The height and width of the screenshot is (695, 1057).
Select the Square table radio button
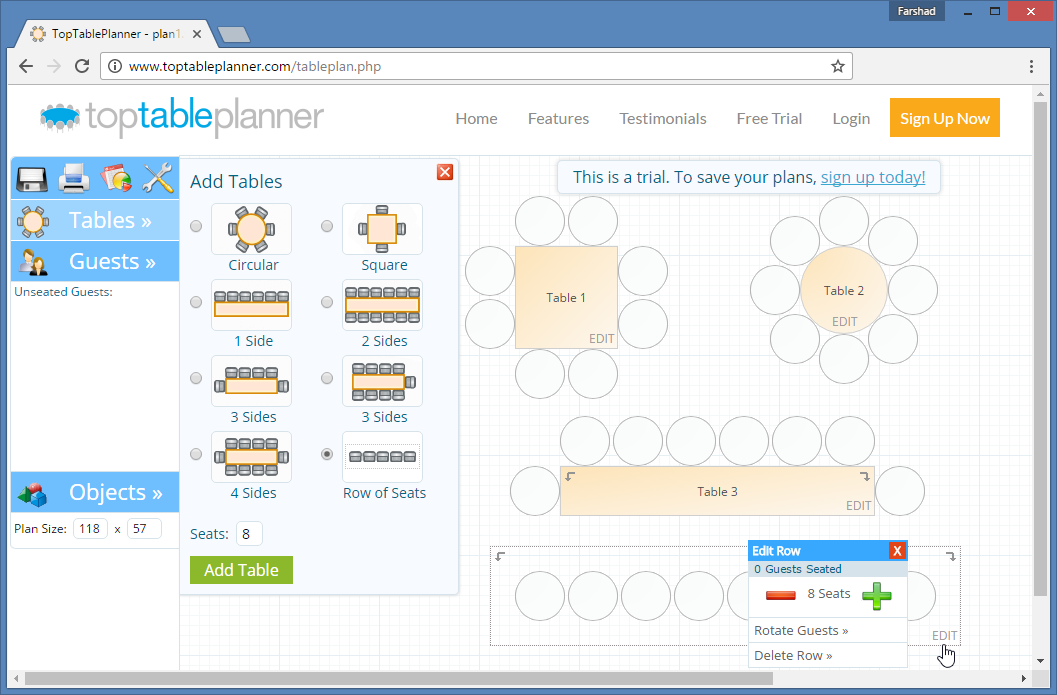327,226
